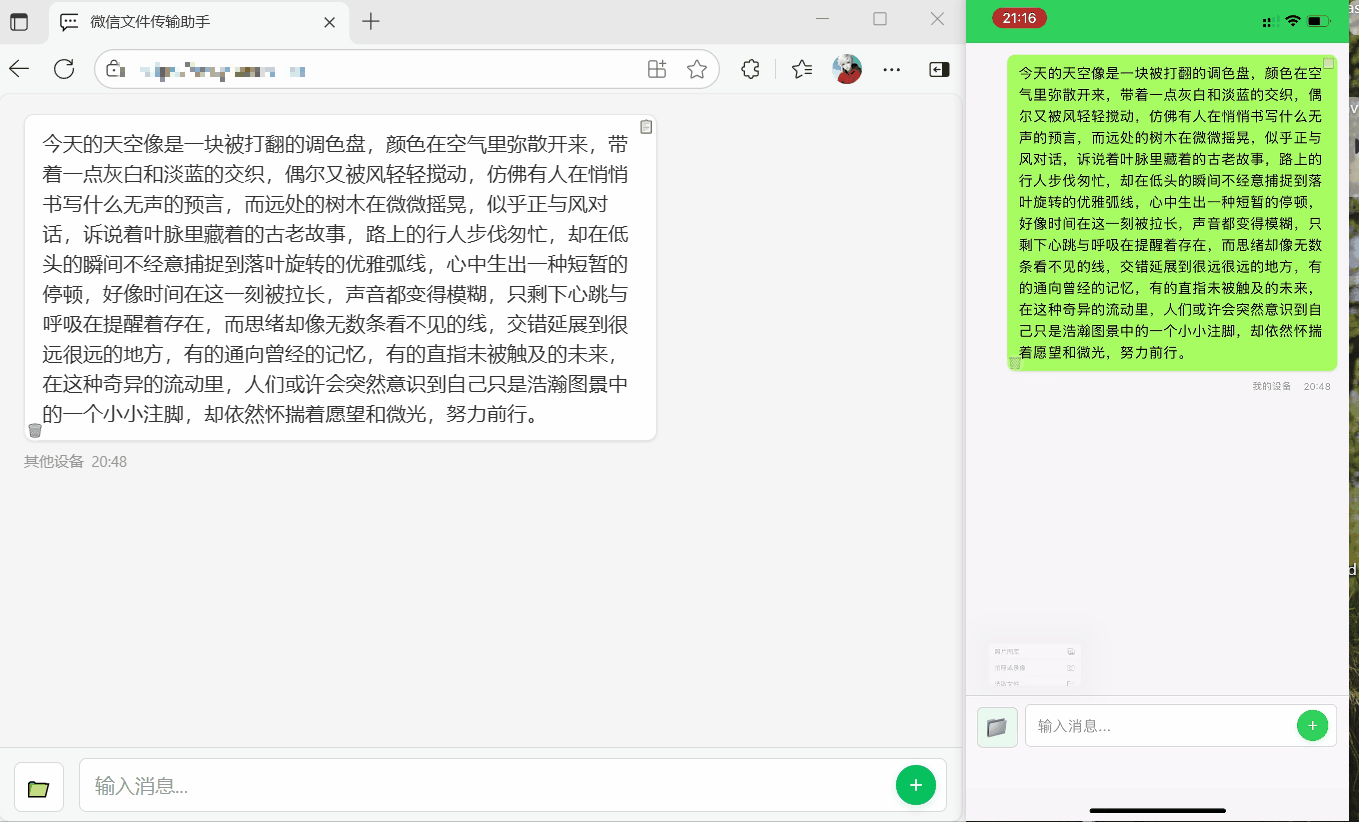Open the folder attachment button in the browser chat
The width and height of the screenshot is (1359, 822).
coord(39,787)
